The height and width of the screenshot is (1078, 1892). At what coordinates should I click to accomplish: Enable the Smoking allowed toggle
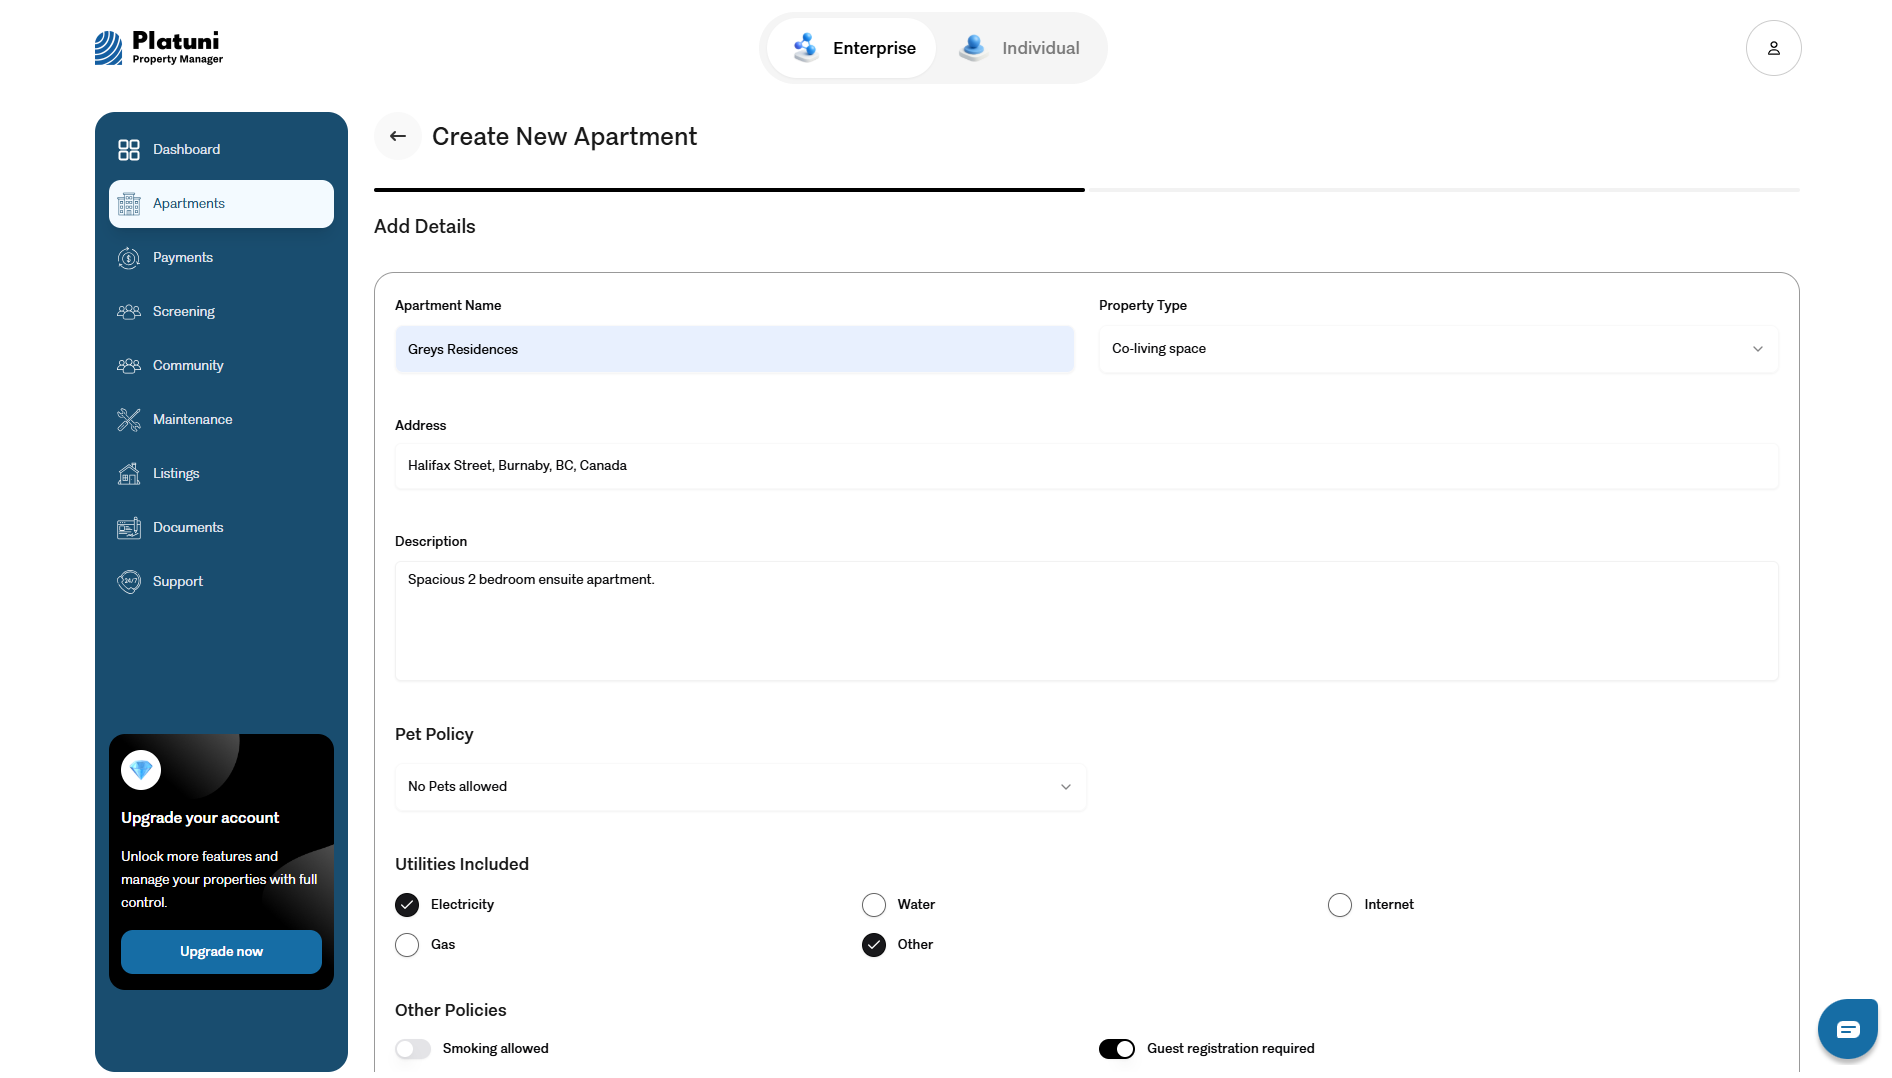click(413, 1049)
